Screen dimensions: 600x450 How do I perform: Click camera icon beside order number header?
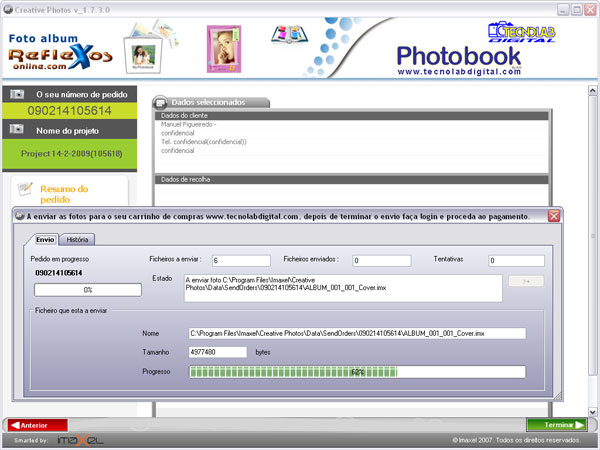coord(17,94)
